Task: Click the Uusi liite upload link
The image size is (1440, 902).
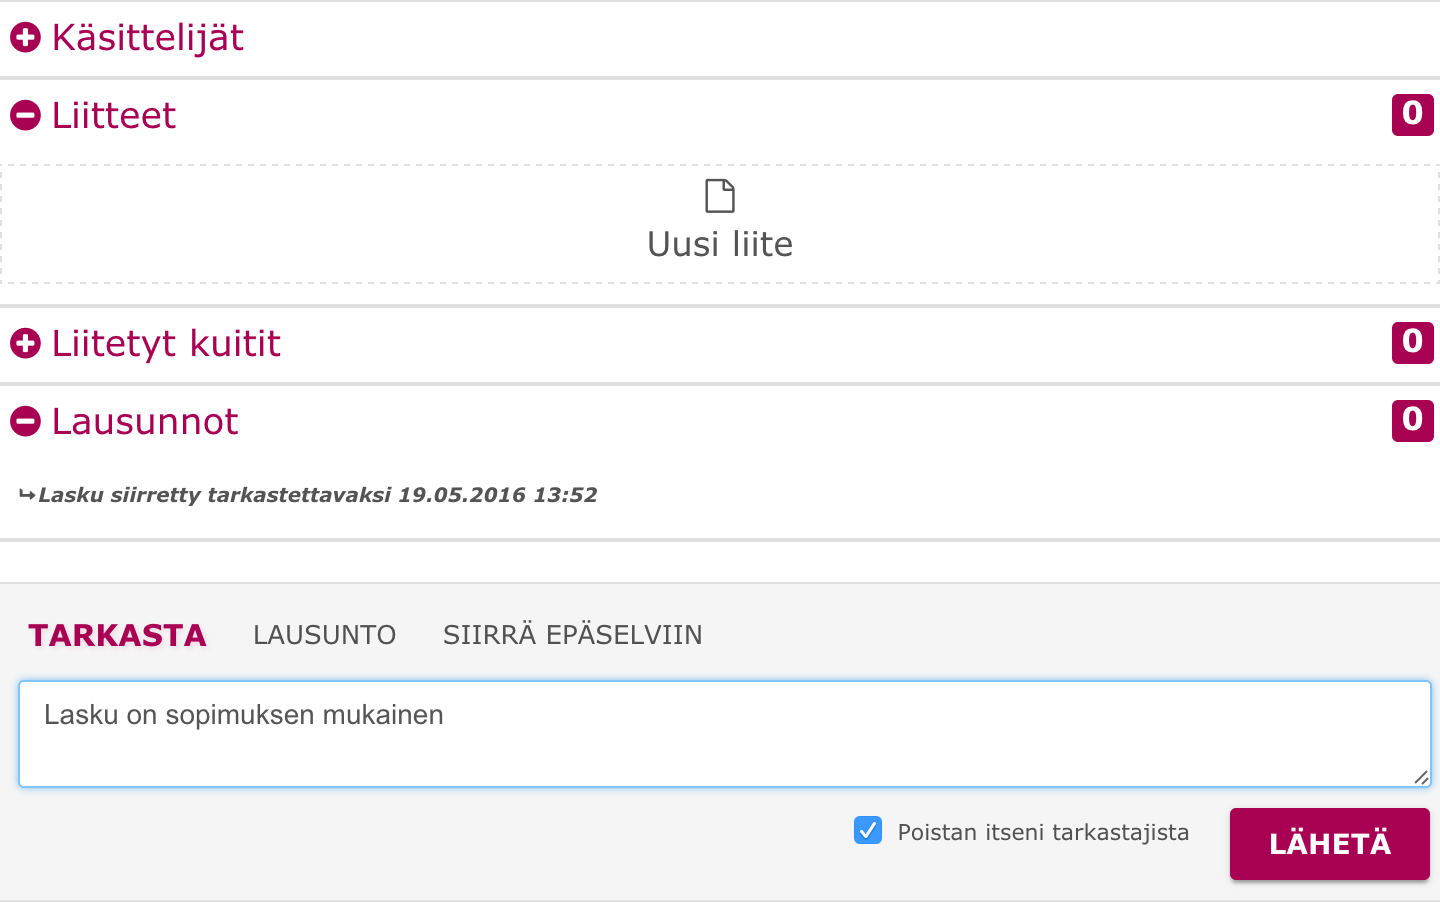Action: click(x=720, y=244)
